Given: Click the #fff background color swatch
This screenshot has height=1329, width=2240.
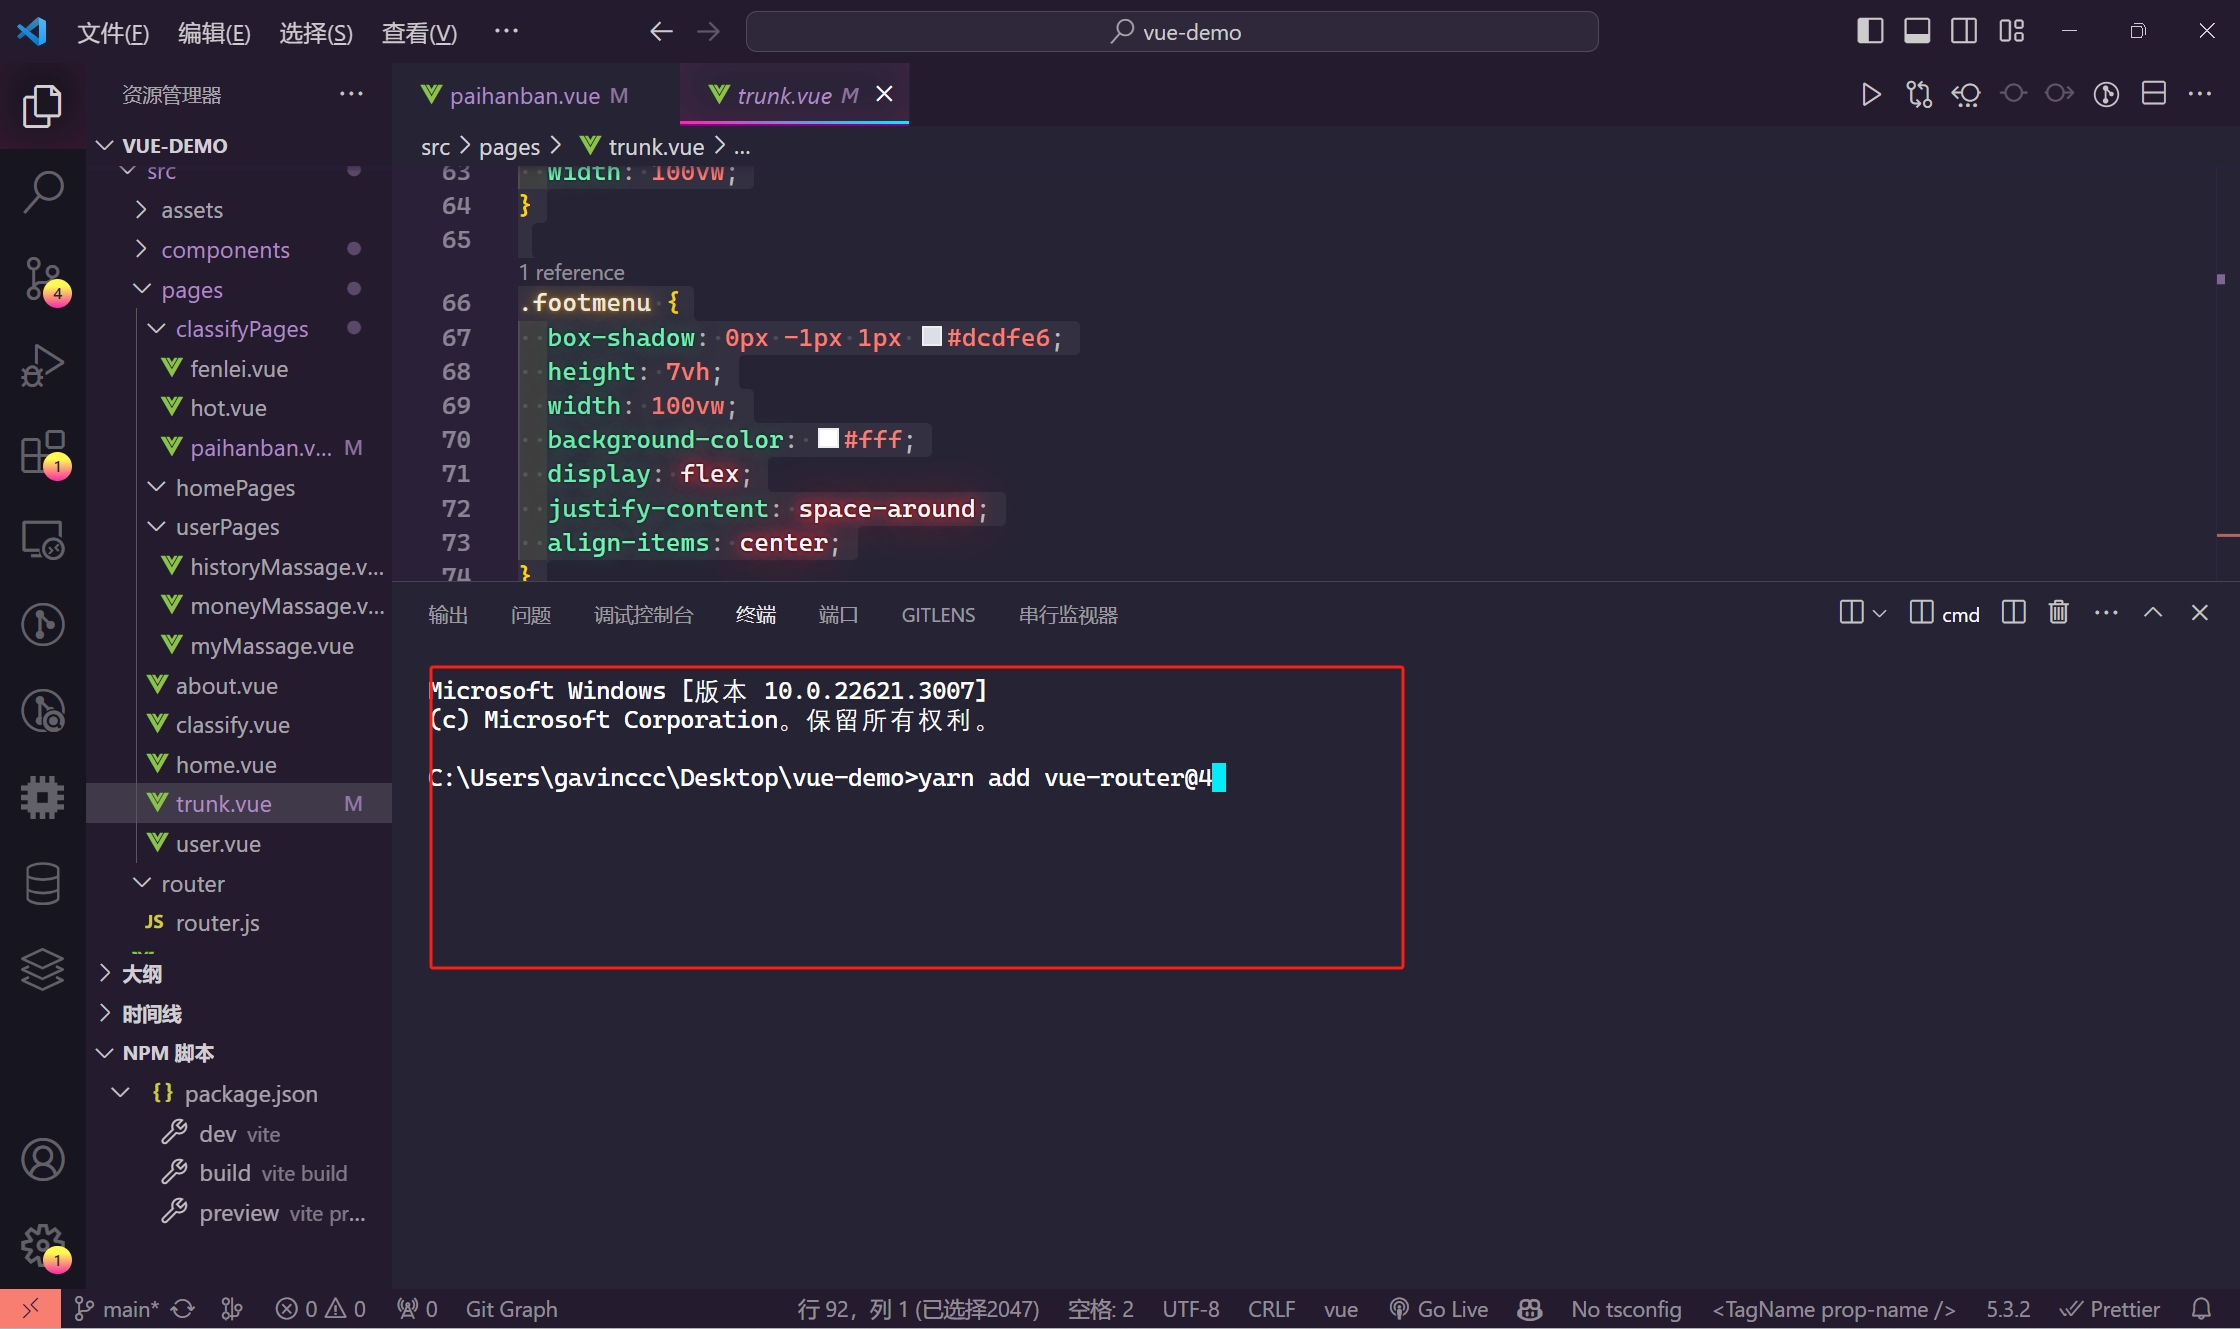Looking at the screenshot, I should click(x=828, y=438).
